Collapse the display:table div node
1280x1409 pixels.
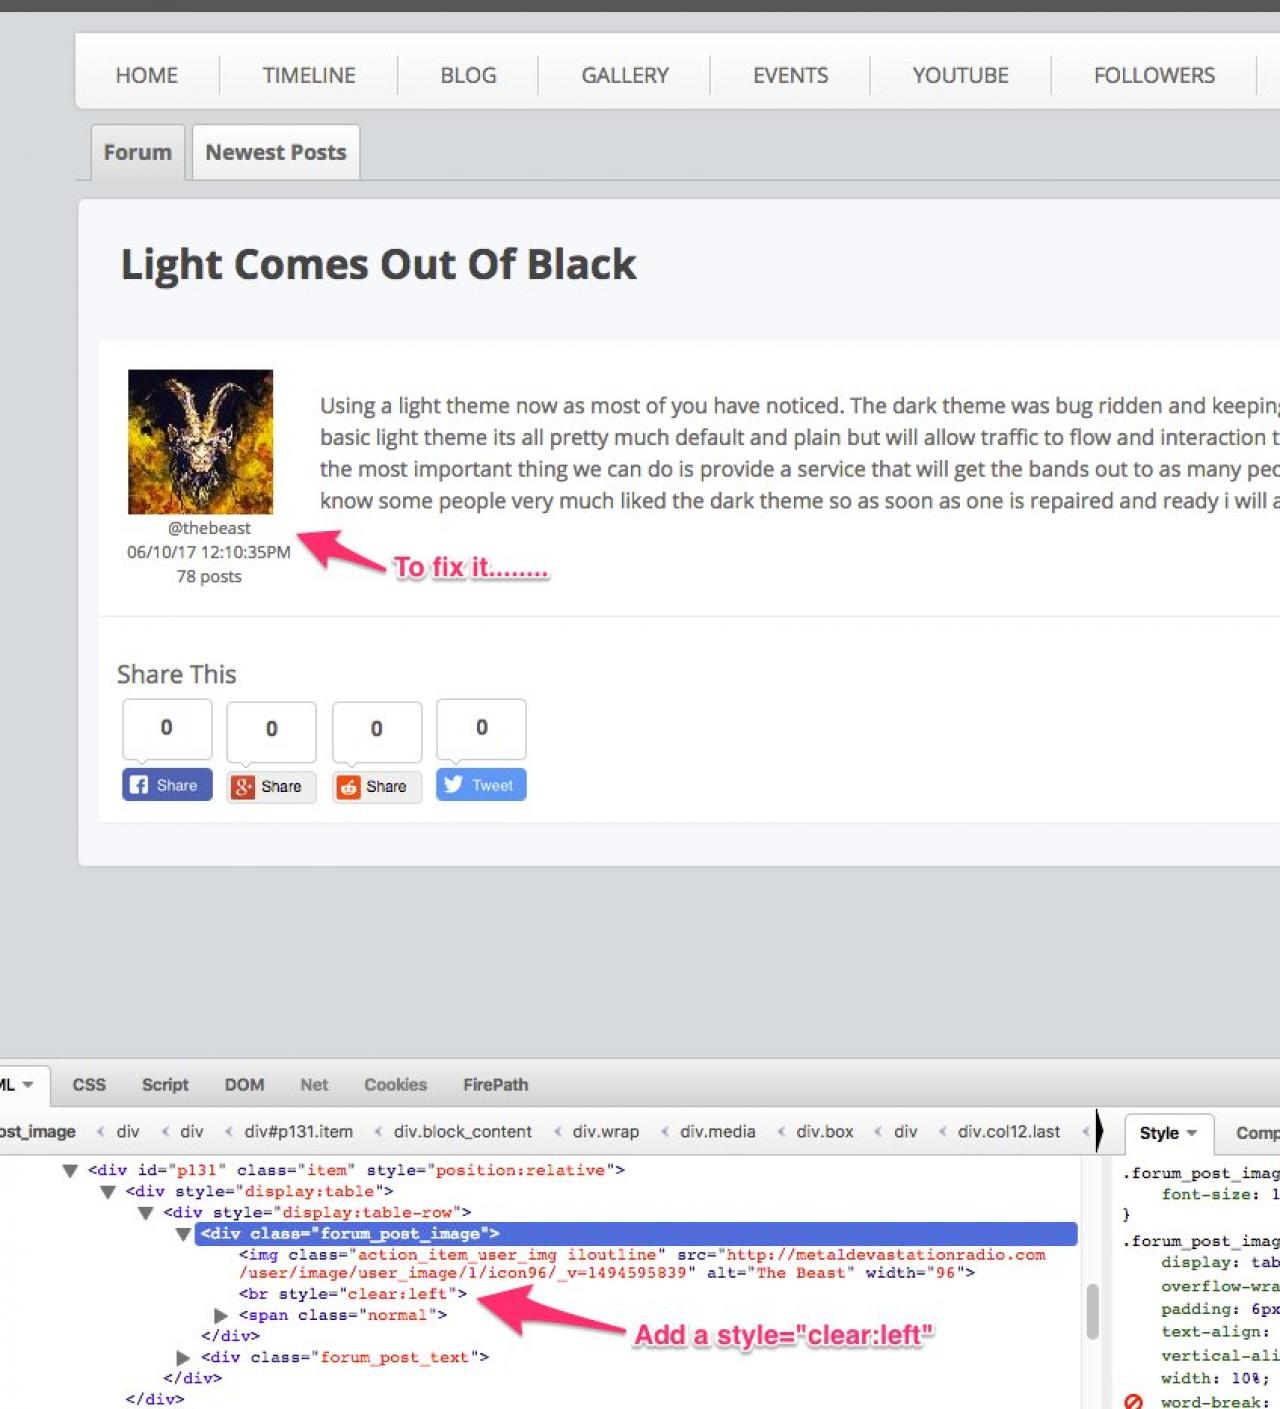pos(108,1192)
